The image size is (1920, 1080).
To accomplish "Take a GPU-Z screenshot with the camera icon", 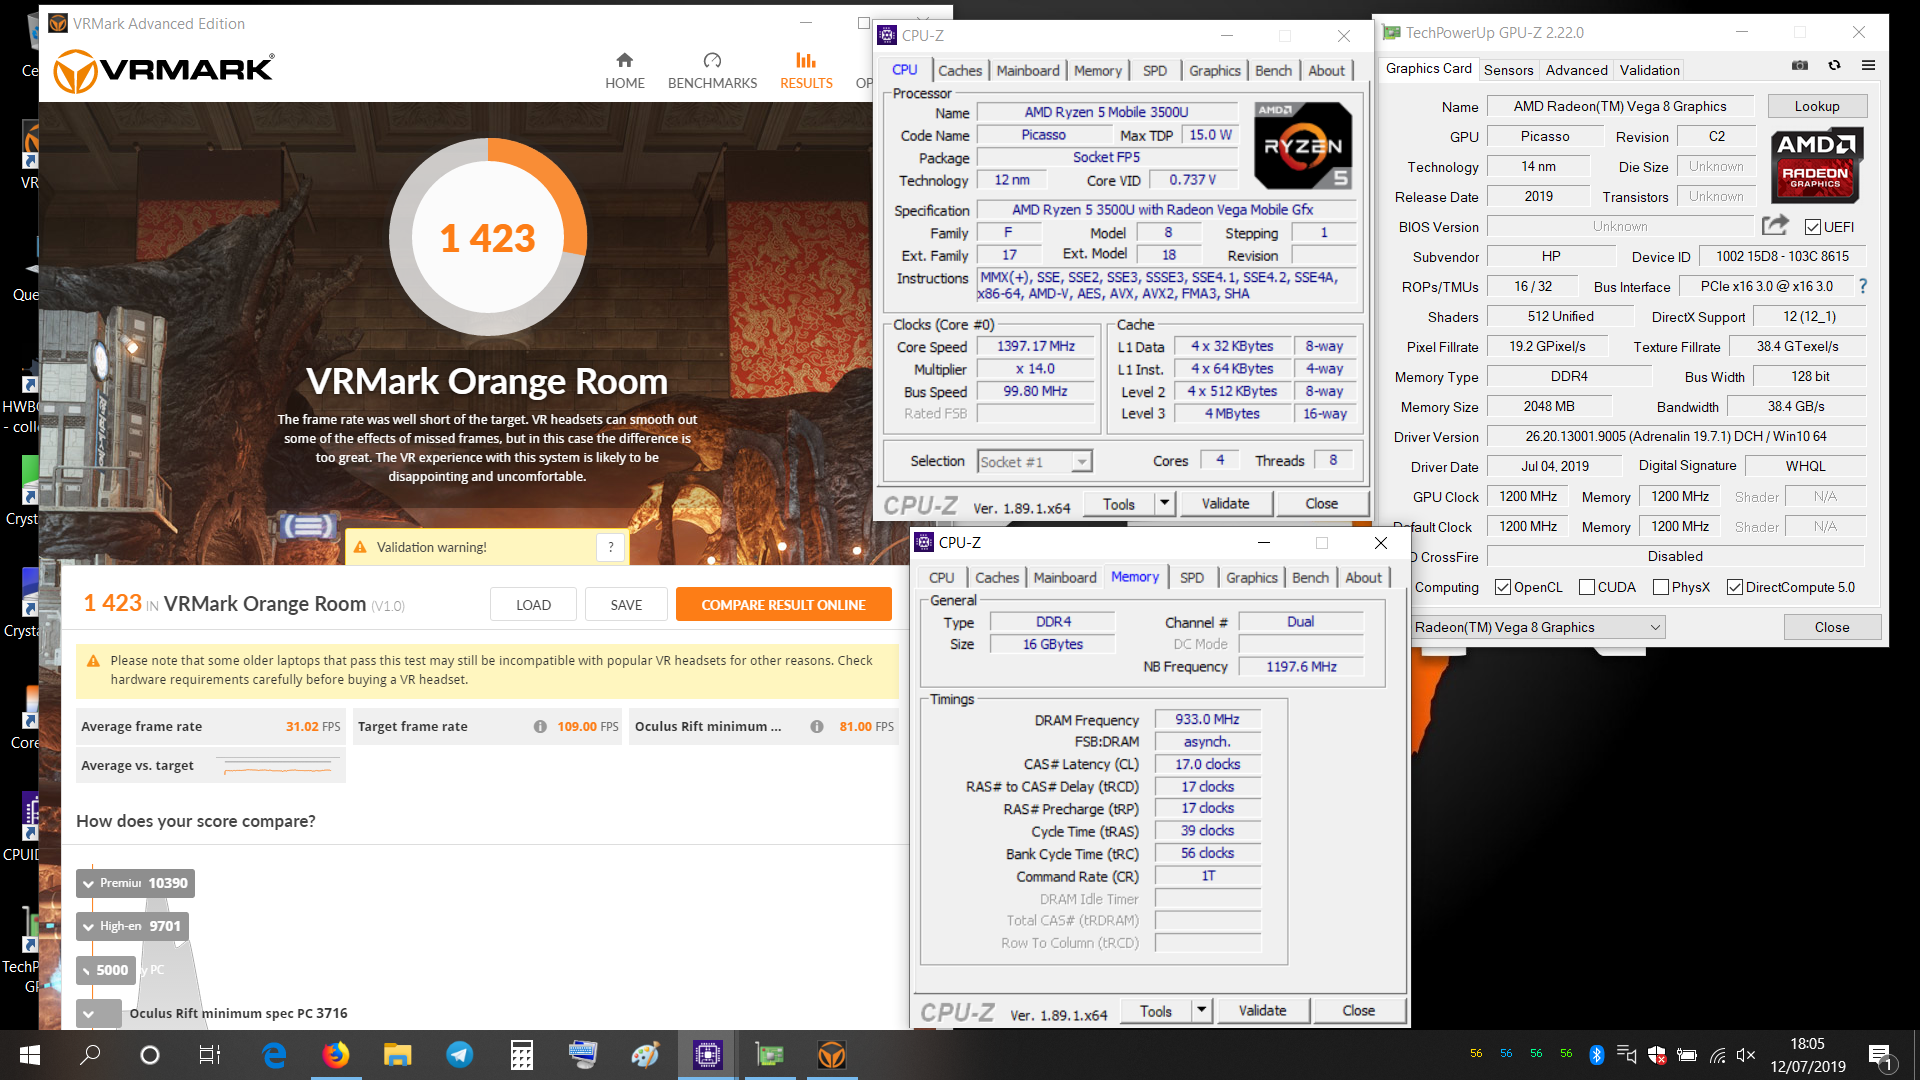I will click(1800, 66).
